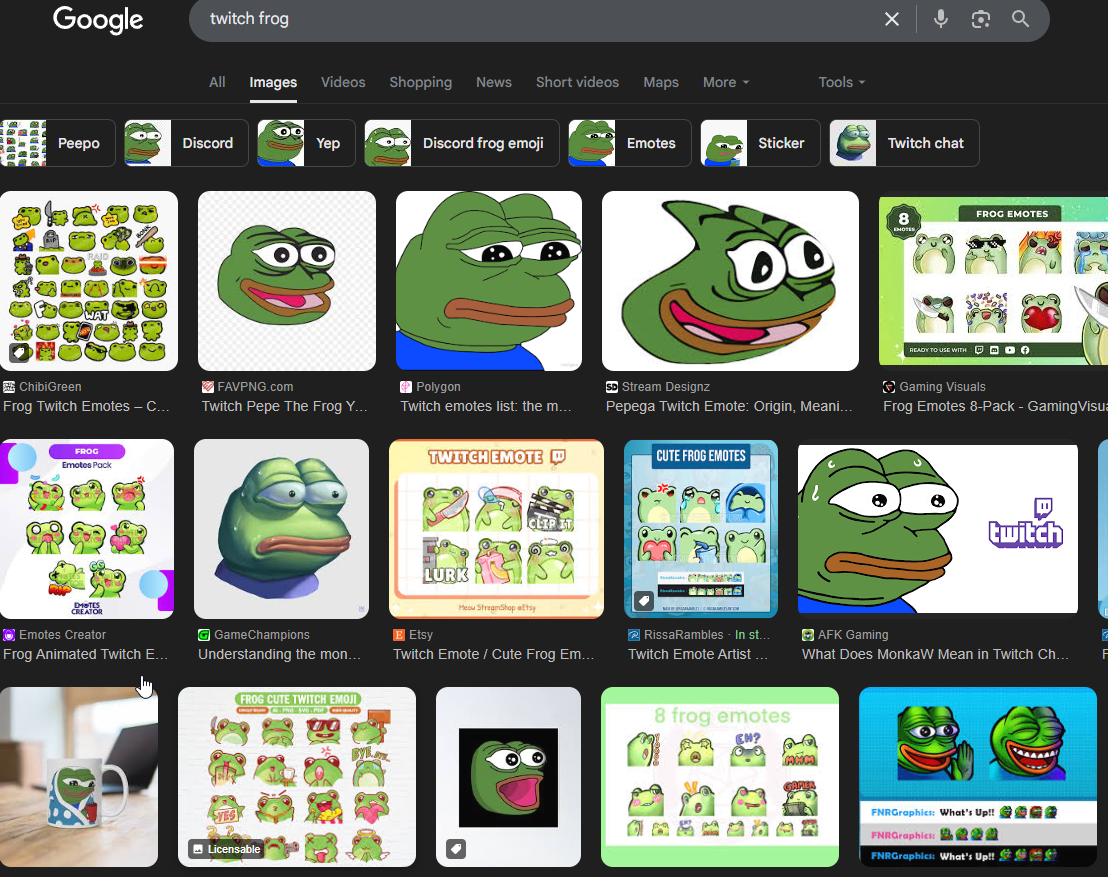Image resolution: width=1108 pixels, height=877 pixels.
Task: Click the Etsy source favicon
Action: click(399, 635)
